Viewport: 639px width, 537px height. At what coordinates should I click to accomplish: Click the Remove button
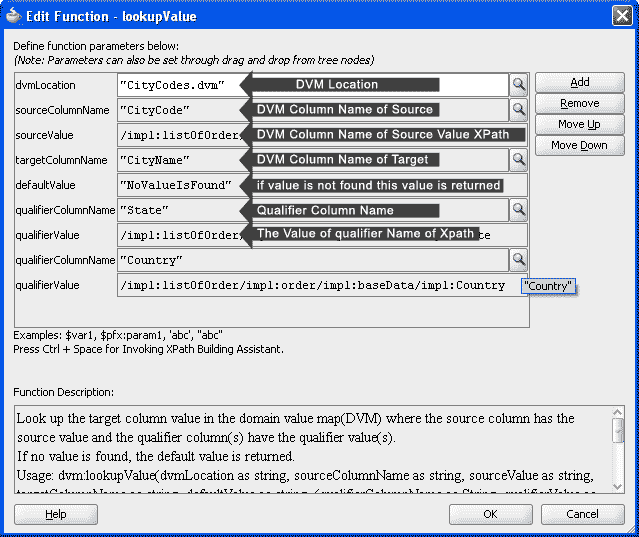coord(580,103)
